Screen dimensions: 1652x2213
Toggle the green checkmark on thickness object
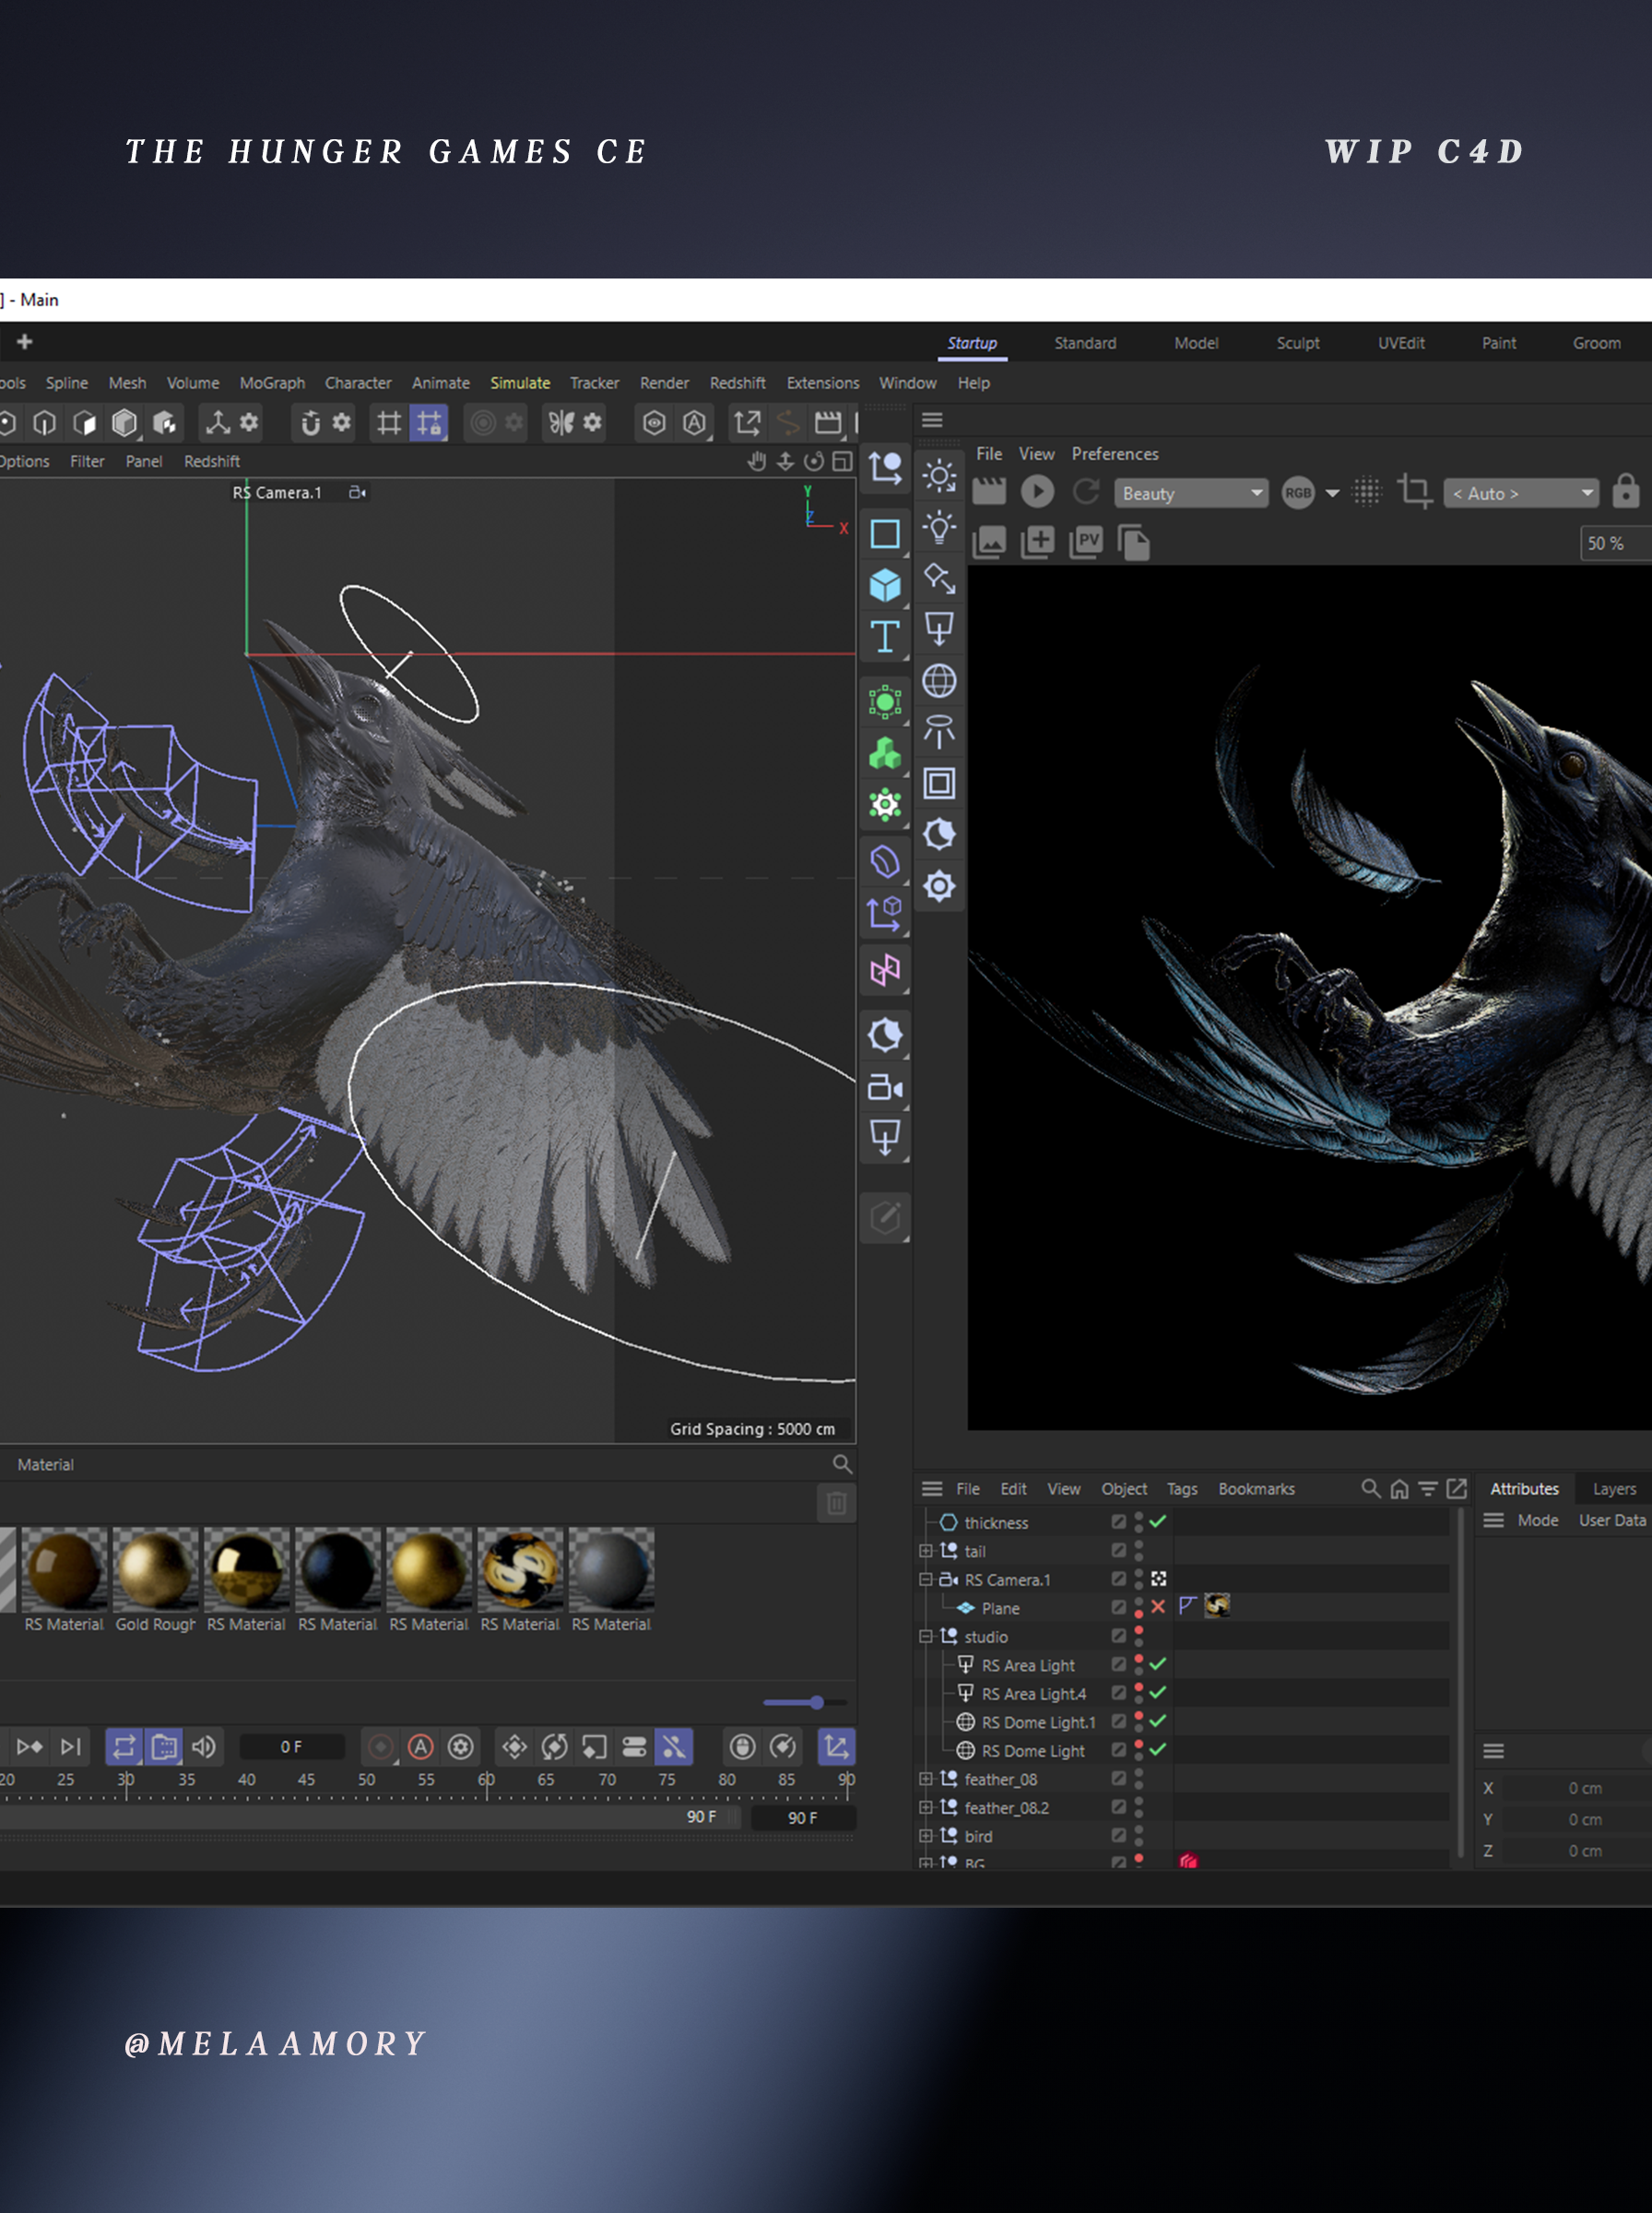(x=1157, y=1521)
